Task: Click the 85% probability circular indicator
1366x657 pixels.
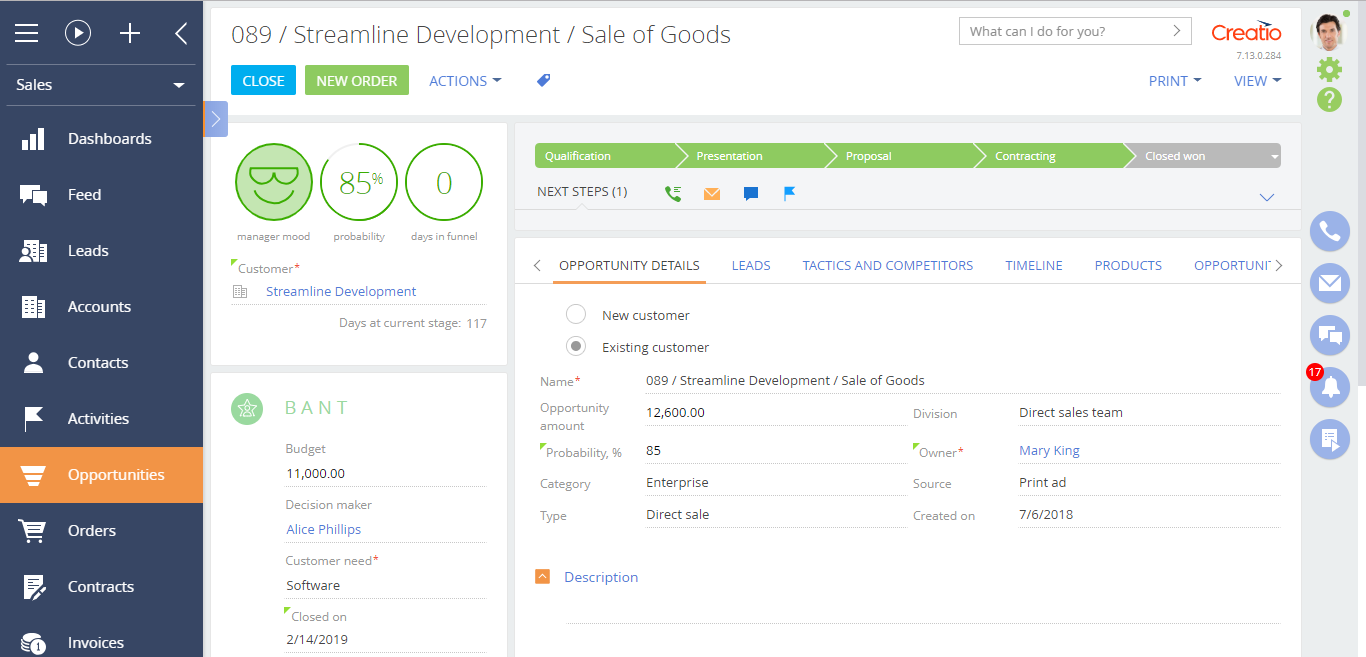Action: pos(359,182)
